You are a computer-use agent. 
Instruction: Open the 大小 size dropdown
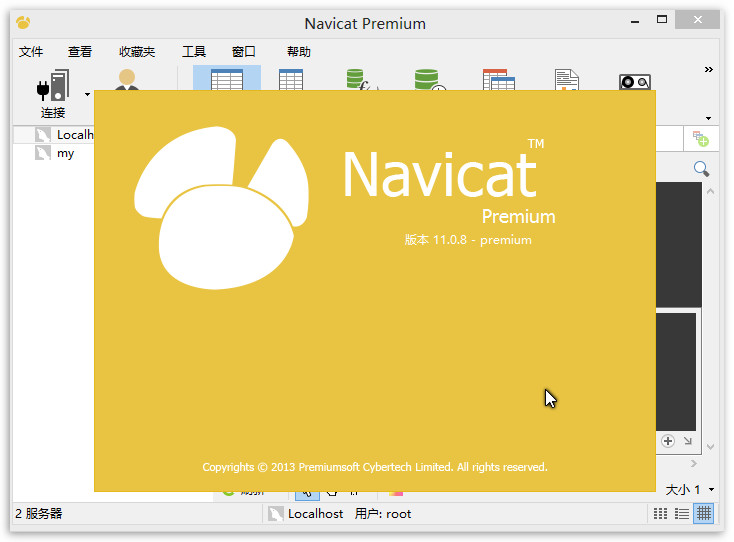pyautogui.click(x=690, y=490)
